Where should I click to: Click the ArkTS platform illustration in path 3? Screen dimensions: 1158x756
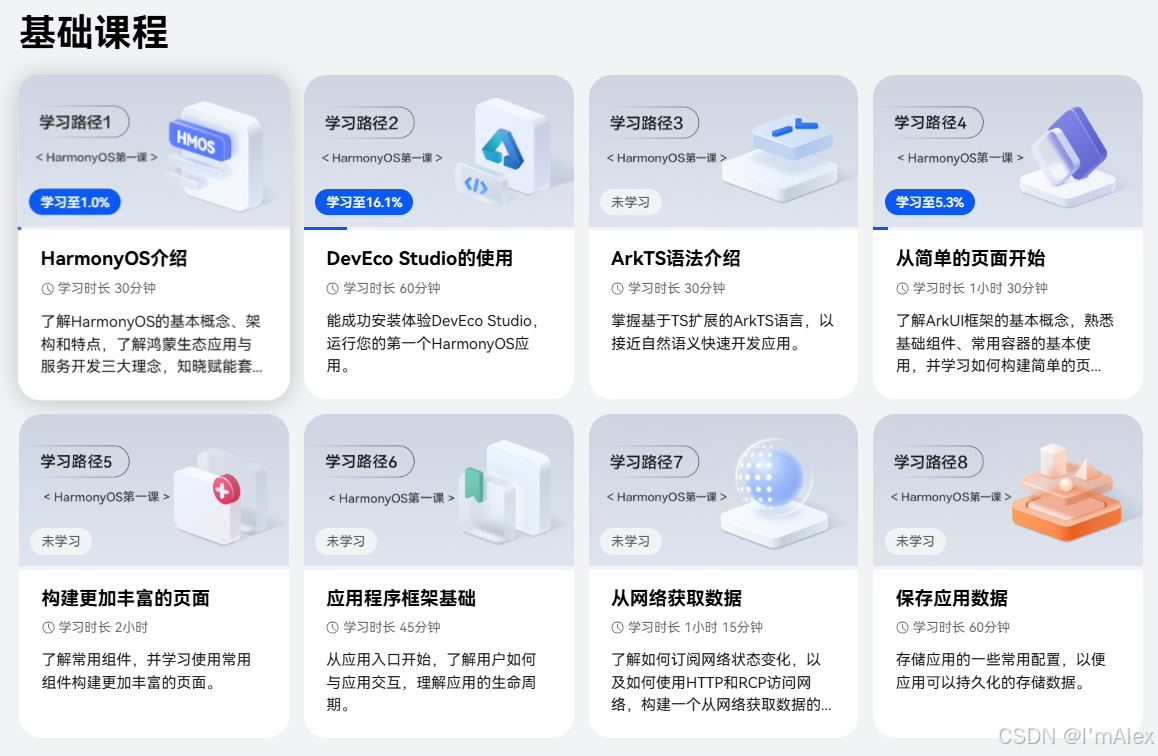tap(779, 157)
